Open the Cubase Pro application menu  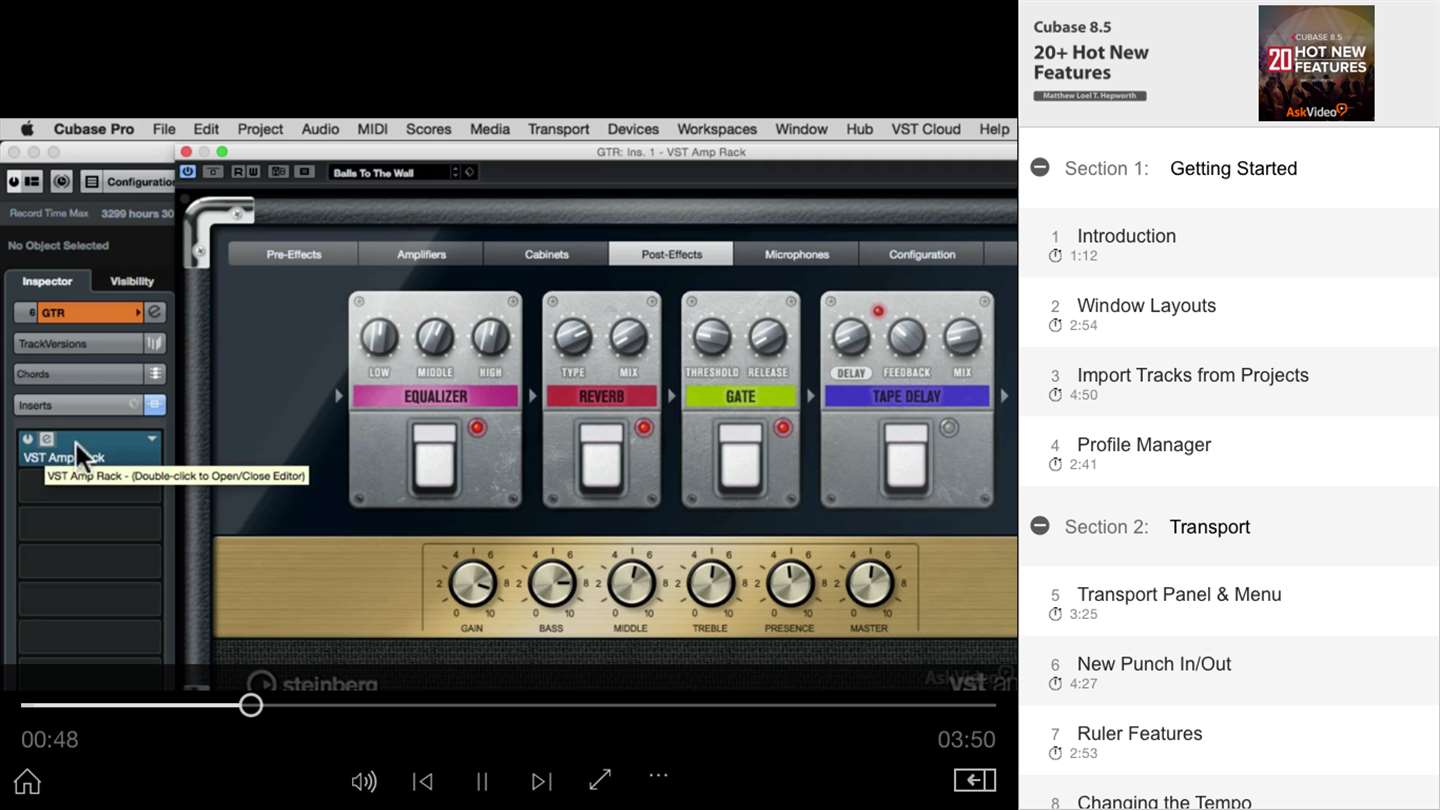[x=94, y=129]
